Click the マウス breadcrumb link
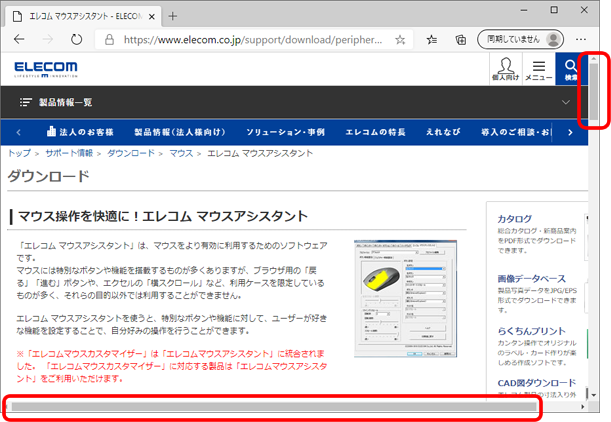 pyautogui.click(x=181, y=153)
